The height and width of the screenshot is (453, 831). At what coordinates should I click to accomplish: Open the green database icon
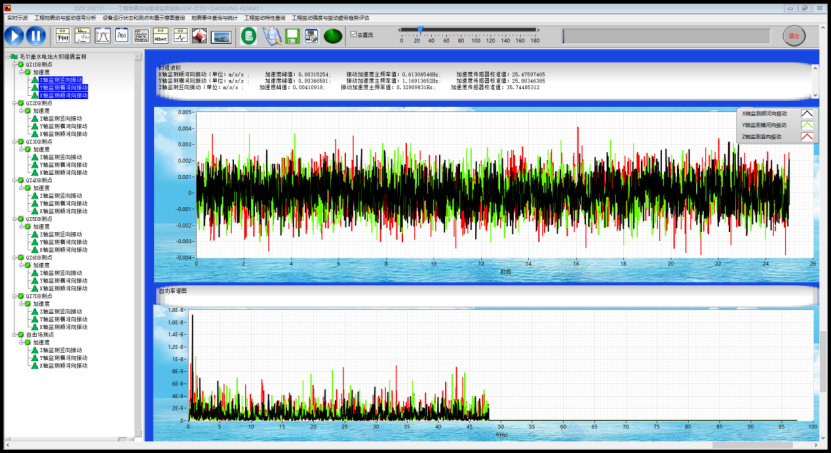coord(249,36)
